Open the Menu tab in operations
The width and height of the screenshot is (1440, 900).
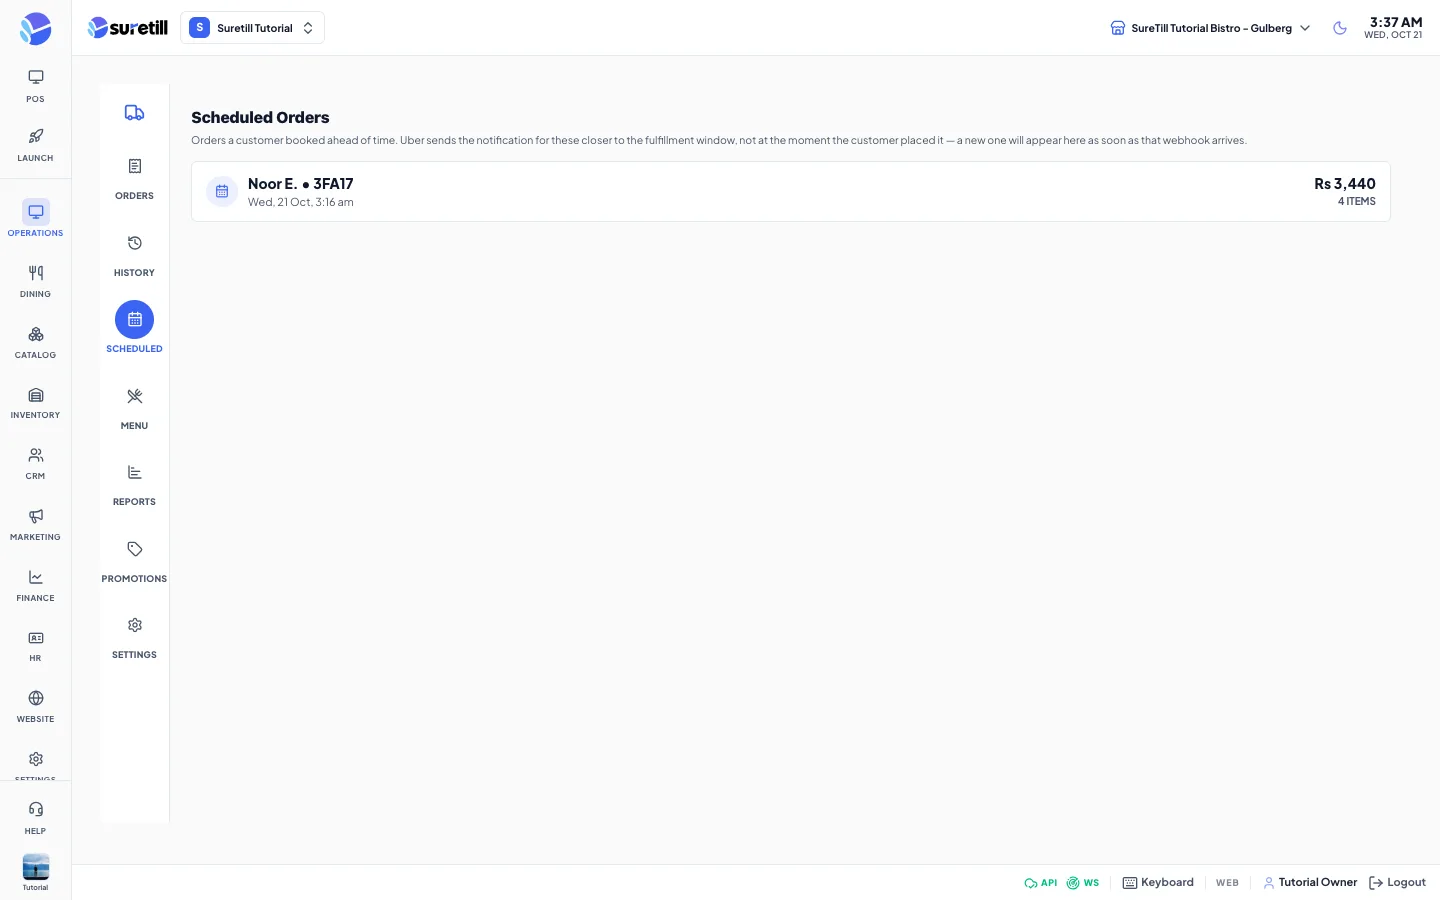tap(134, 408)
